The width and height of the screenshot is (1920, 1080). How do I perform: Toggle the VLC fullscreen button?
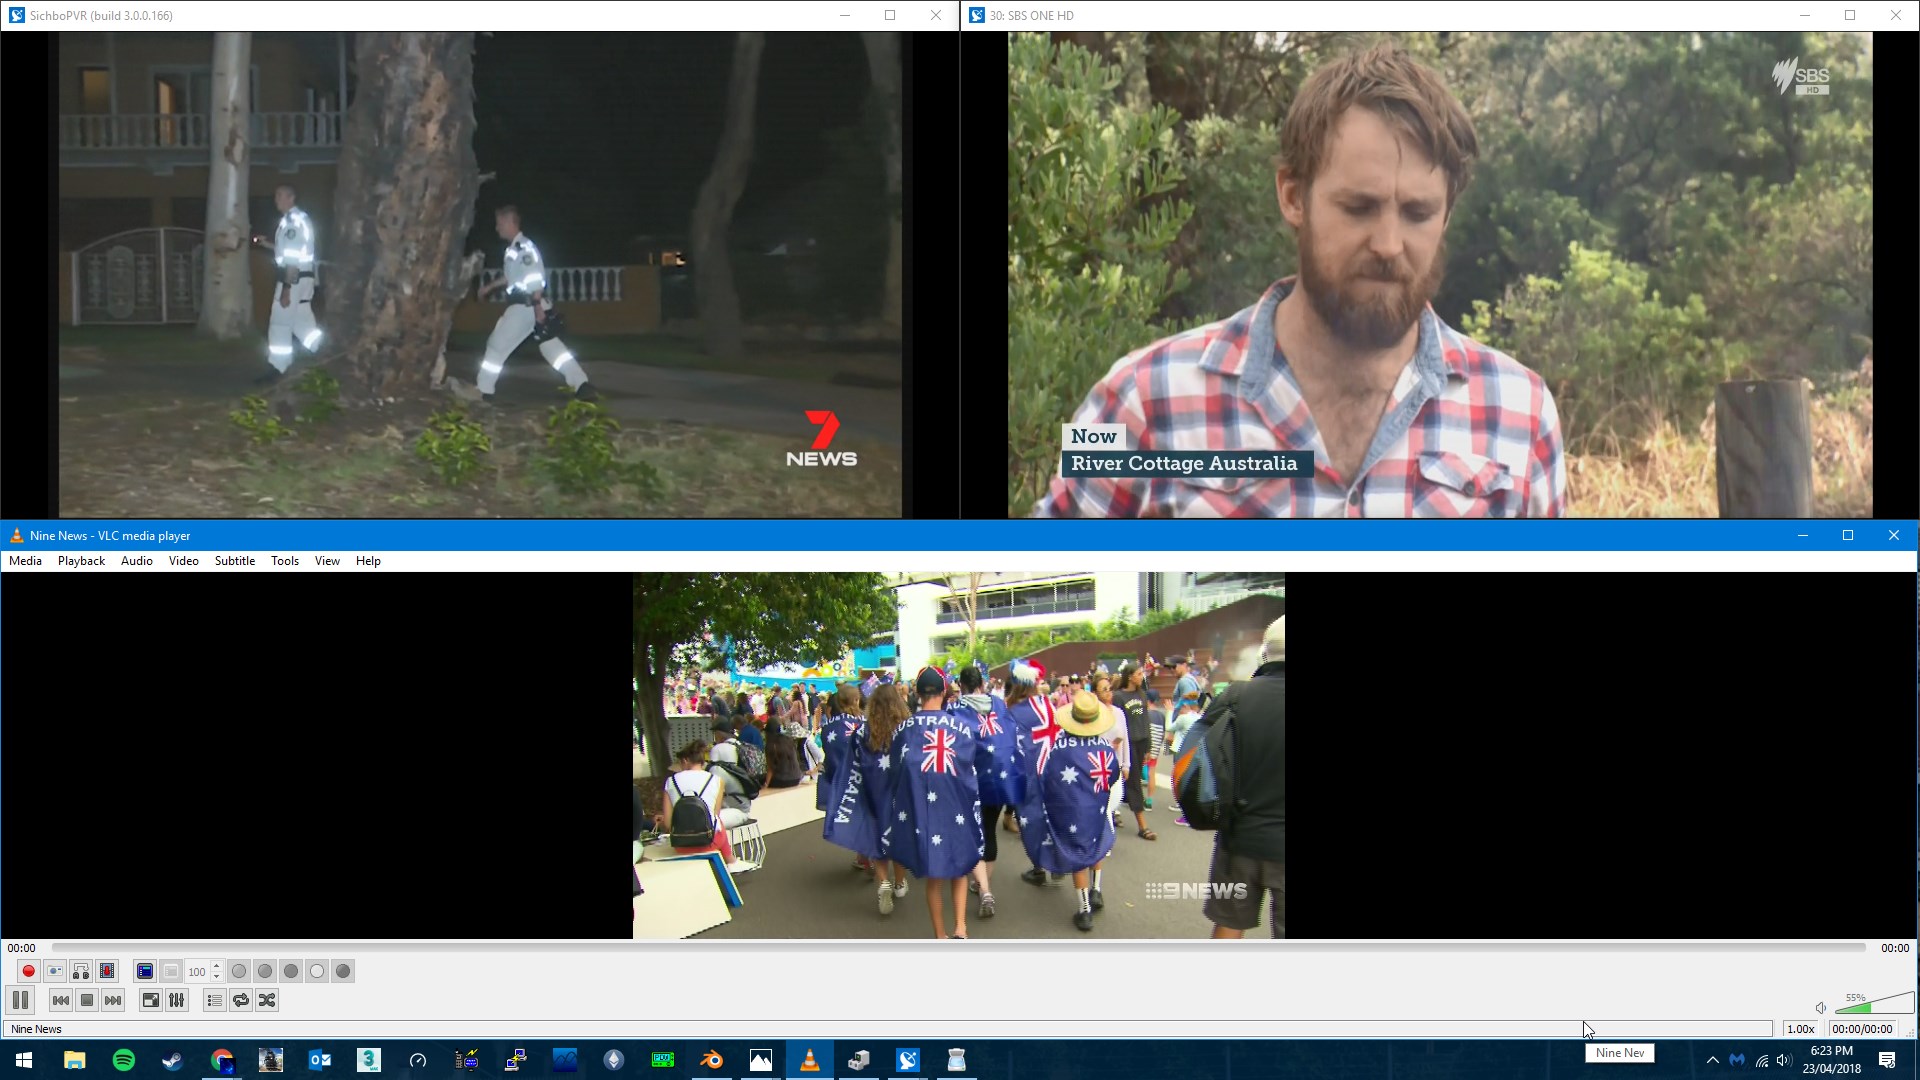[151, 1000]
